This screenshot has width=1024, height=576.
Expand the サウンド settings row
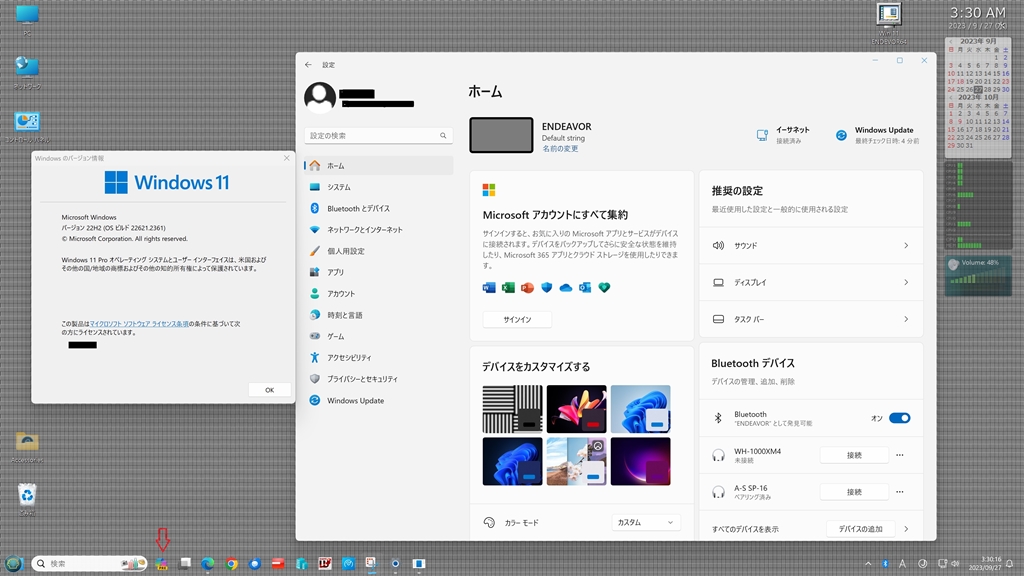(811, 245)
